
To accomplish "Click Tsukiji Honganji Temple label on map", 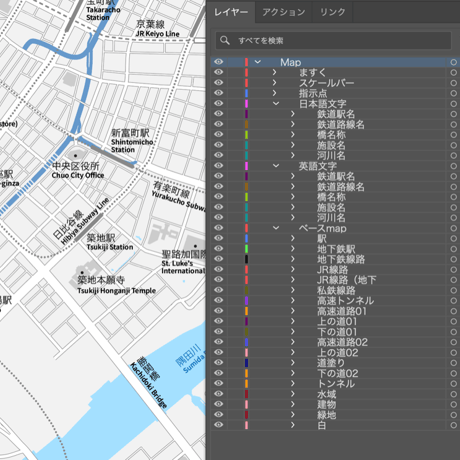I will pyautogui.click(x=116, y=291).
